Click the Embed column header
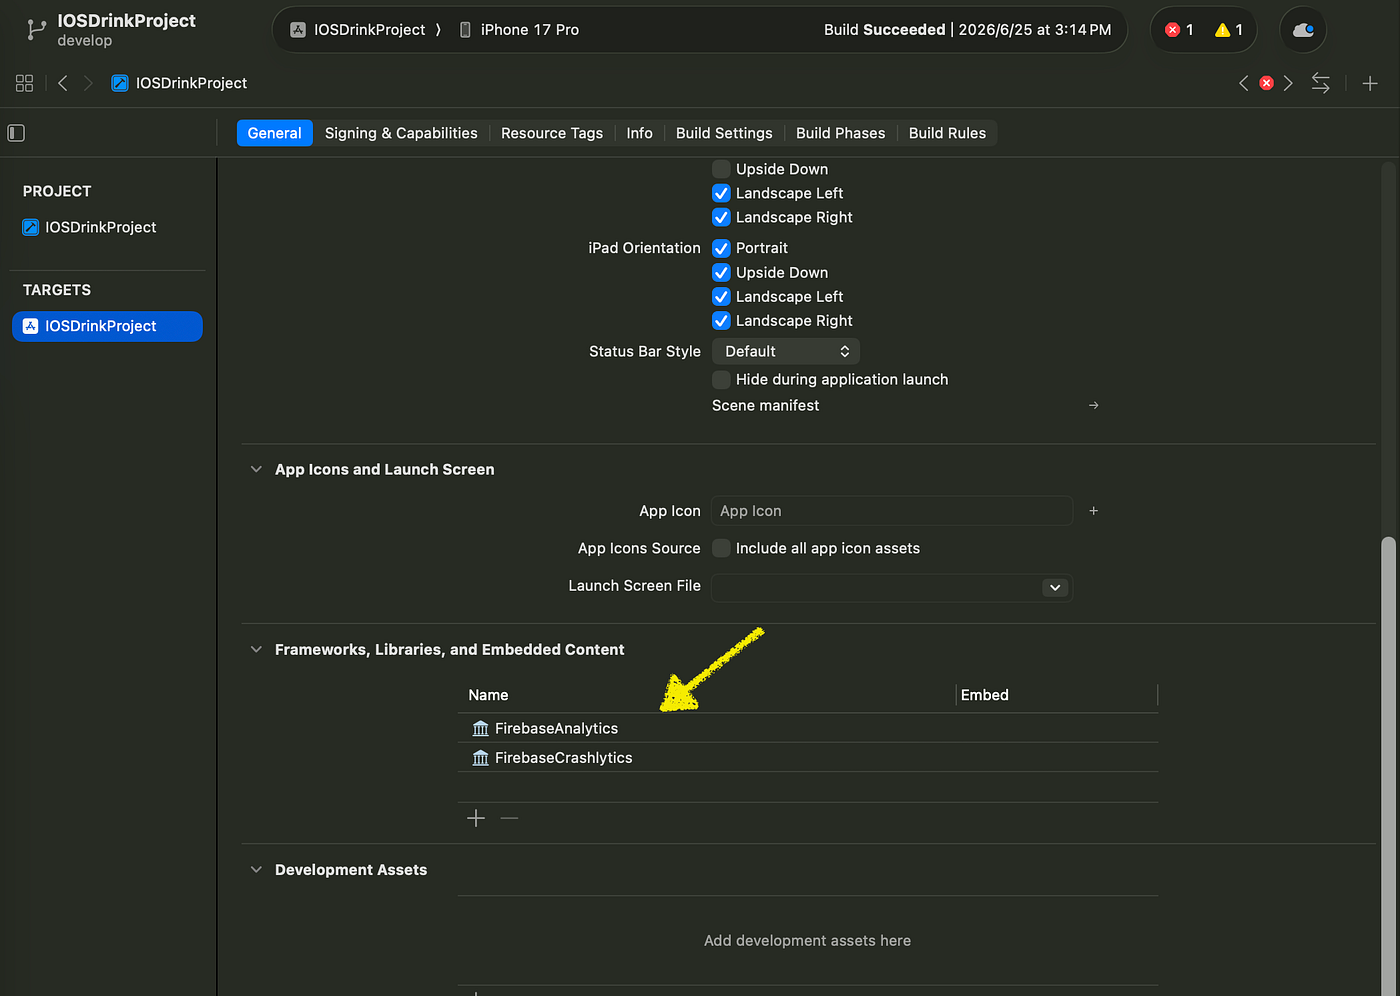Image resolution: width=1400 pixels, height=996 pixels. [985, 695]
